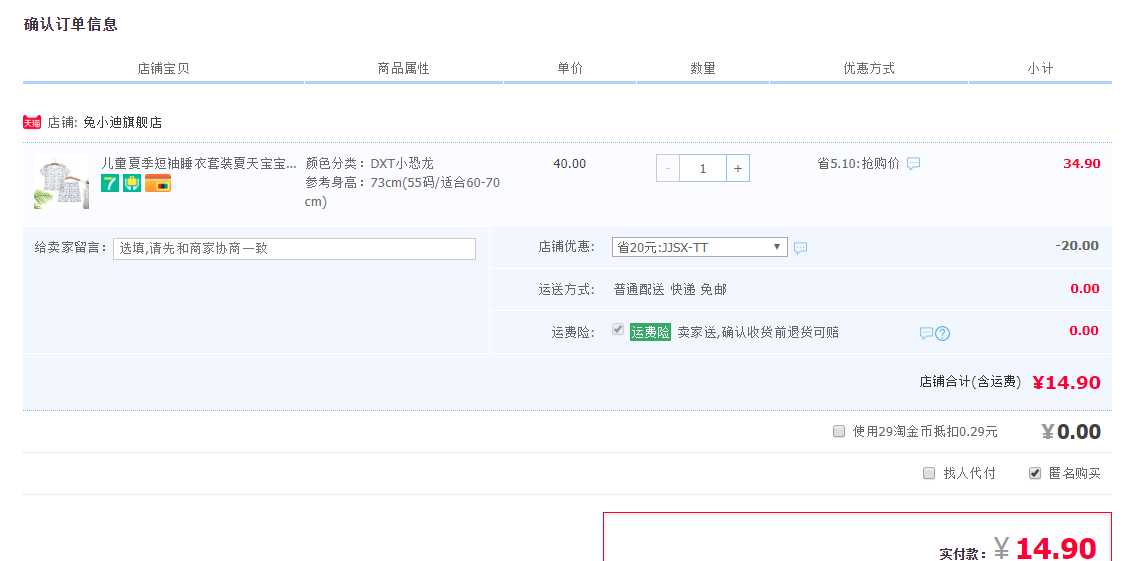Screen dimensions: 1128x561
Task: Click the 商品属性 column header
Action: pyautogui.click(x=404, y=68)
